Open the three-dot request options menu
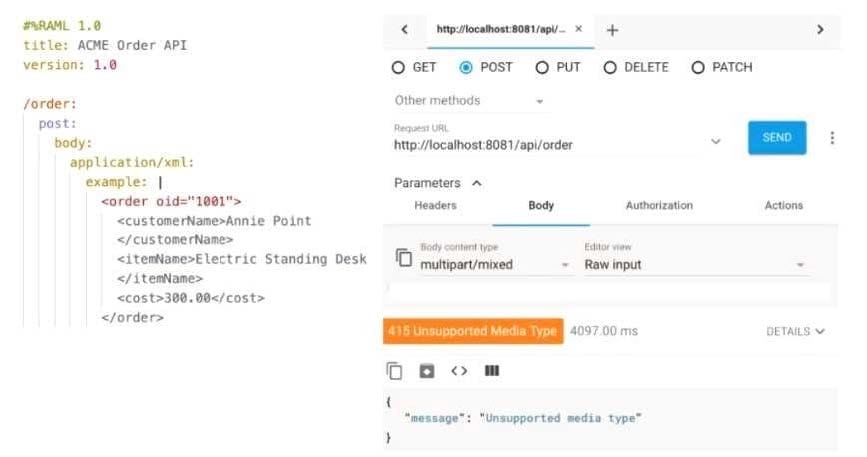 832,138
